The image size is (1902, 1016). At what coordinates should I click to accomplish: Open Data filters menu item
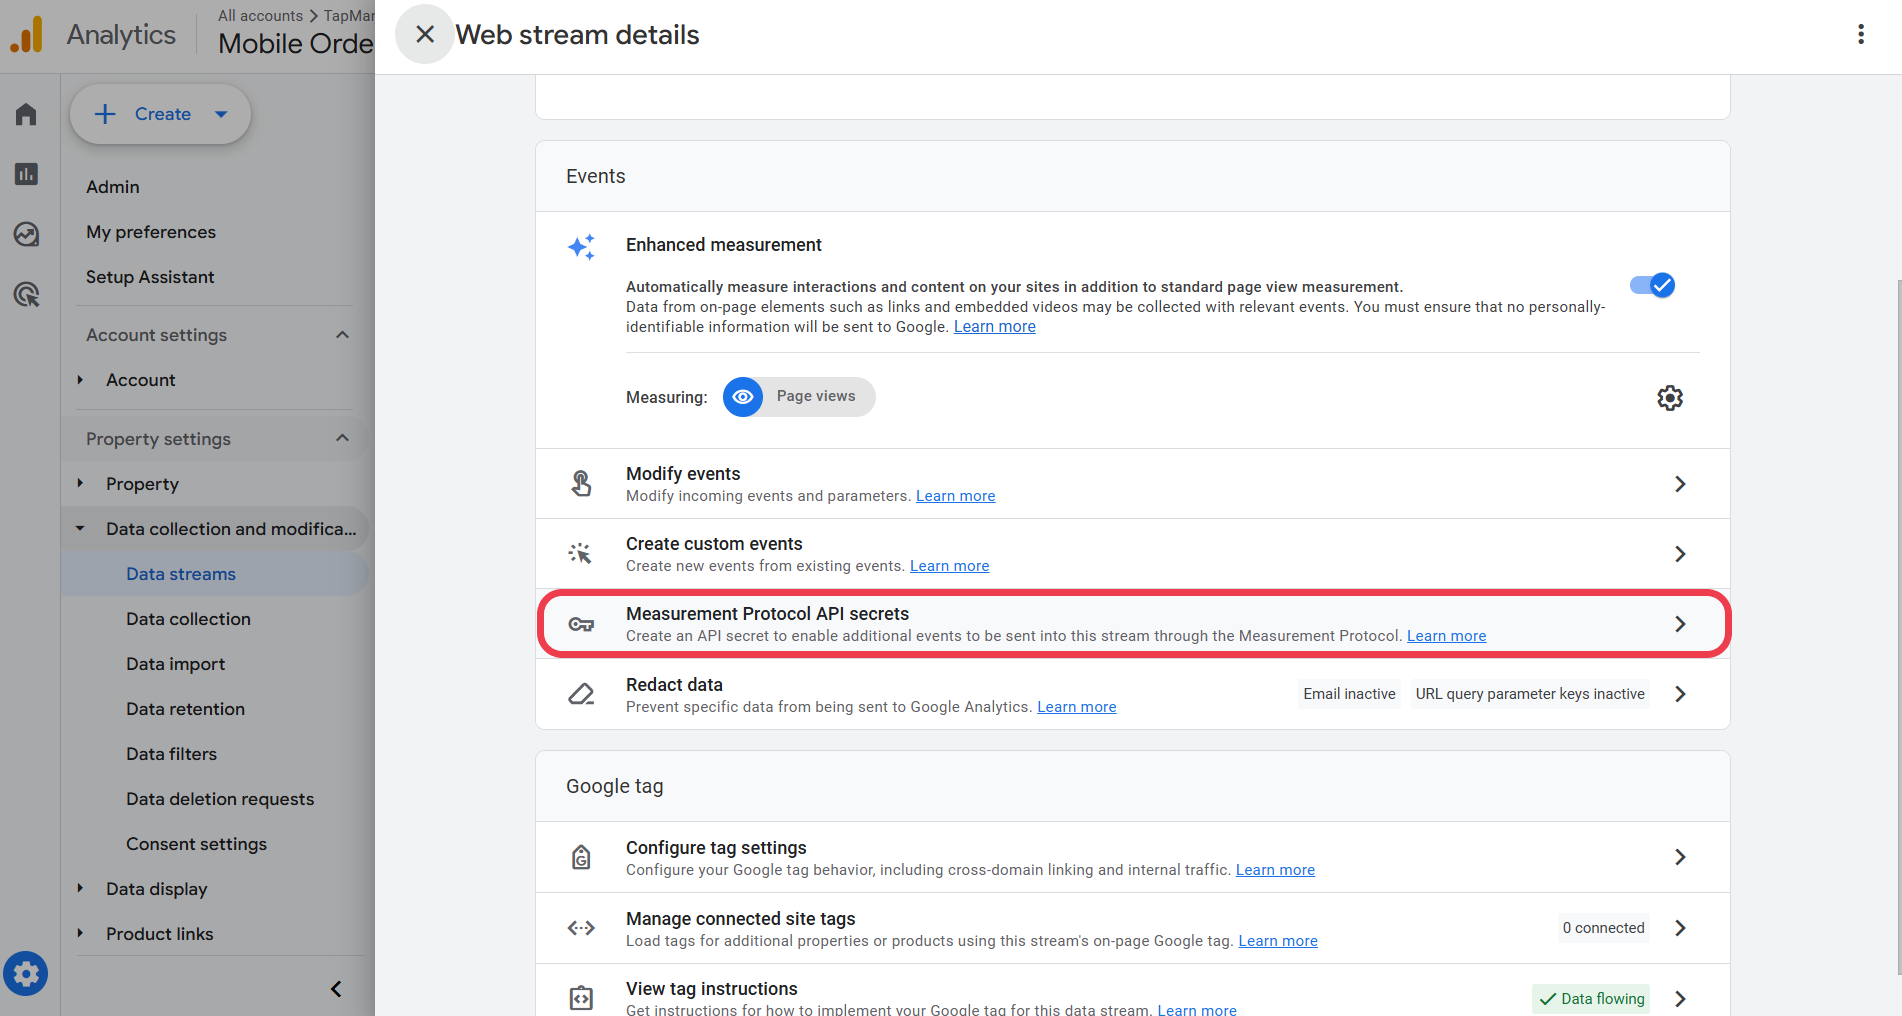pos(171,754)
